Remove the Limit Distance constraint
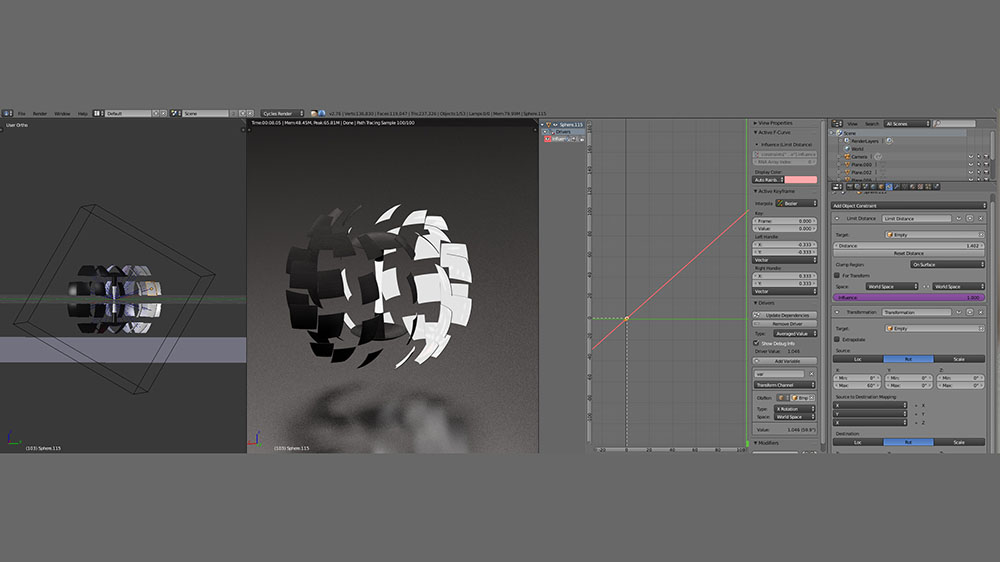 980,218
